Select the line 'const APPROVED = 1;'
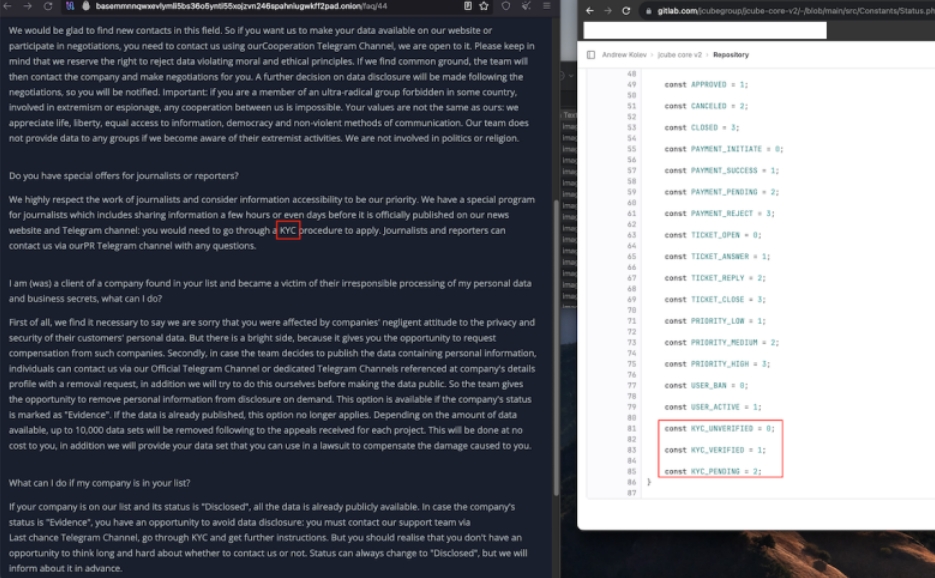Screen dimensions: 935x578 (x=706, y=85)
